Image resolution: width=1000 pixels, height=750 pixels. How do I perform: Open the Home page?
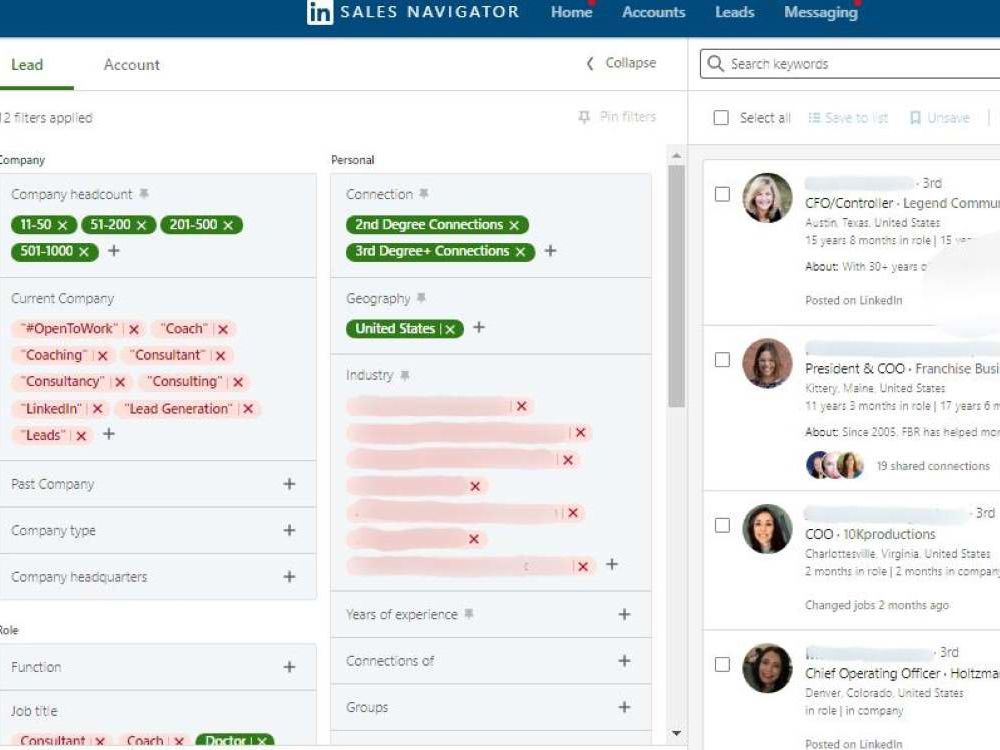(x=571, y=12)
